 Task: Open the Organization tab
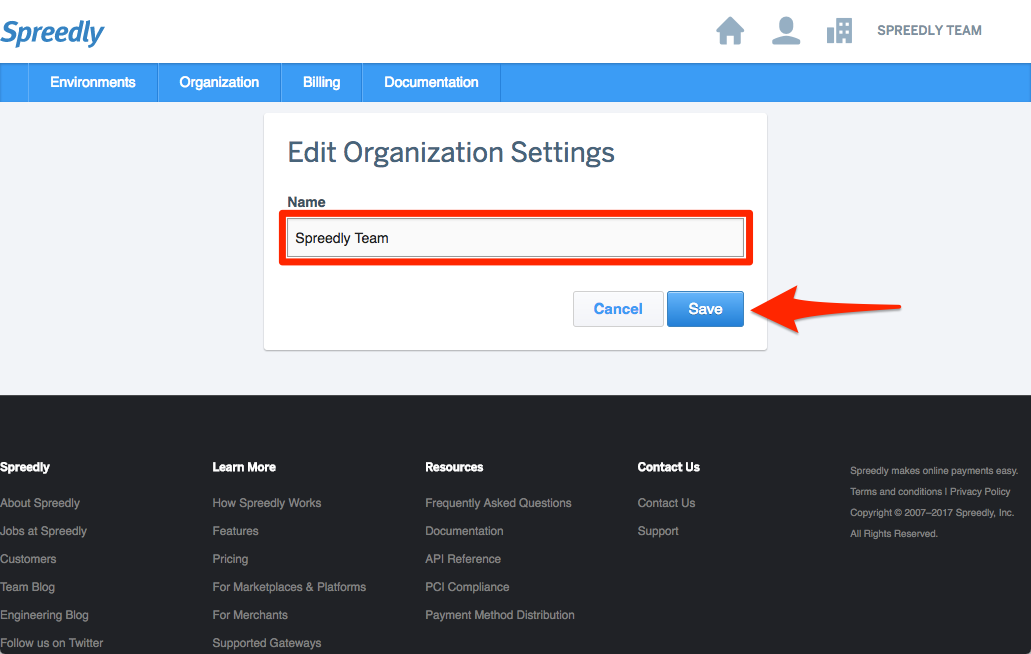click(x=219, y=82)
